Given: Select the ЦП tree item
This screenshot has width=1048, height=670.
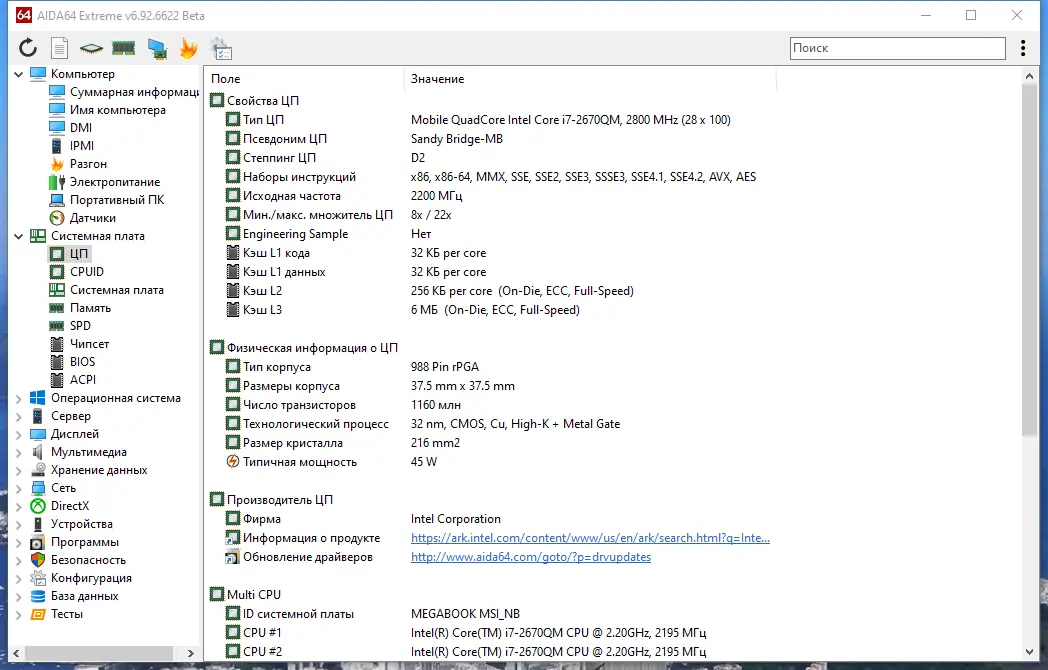Looking at the screenshot, I should (69, 254).
